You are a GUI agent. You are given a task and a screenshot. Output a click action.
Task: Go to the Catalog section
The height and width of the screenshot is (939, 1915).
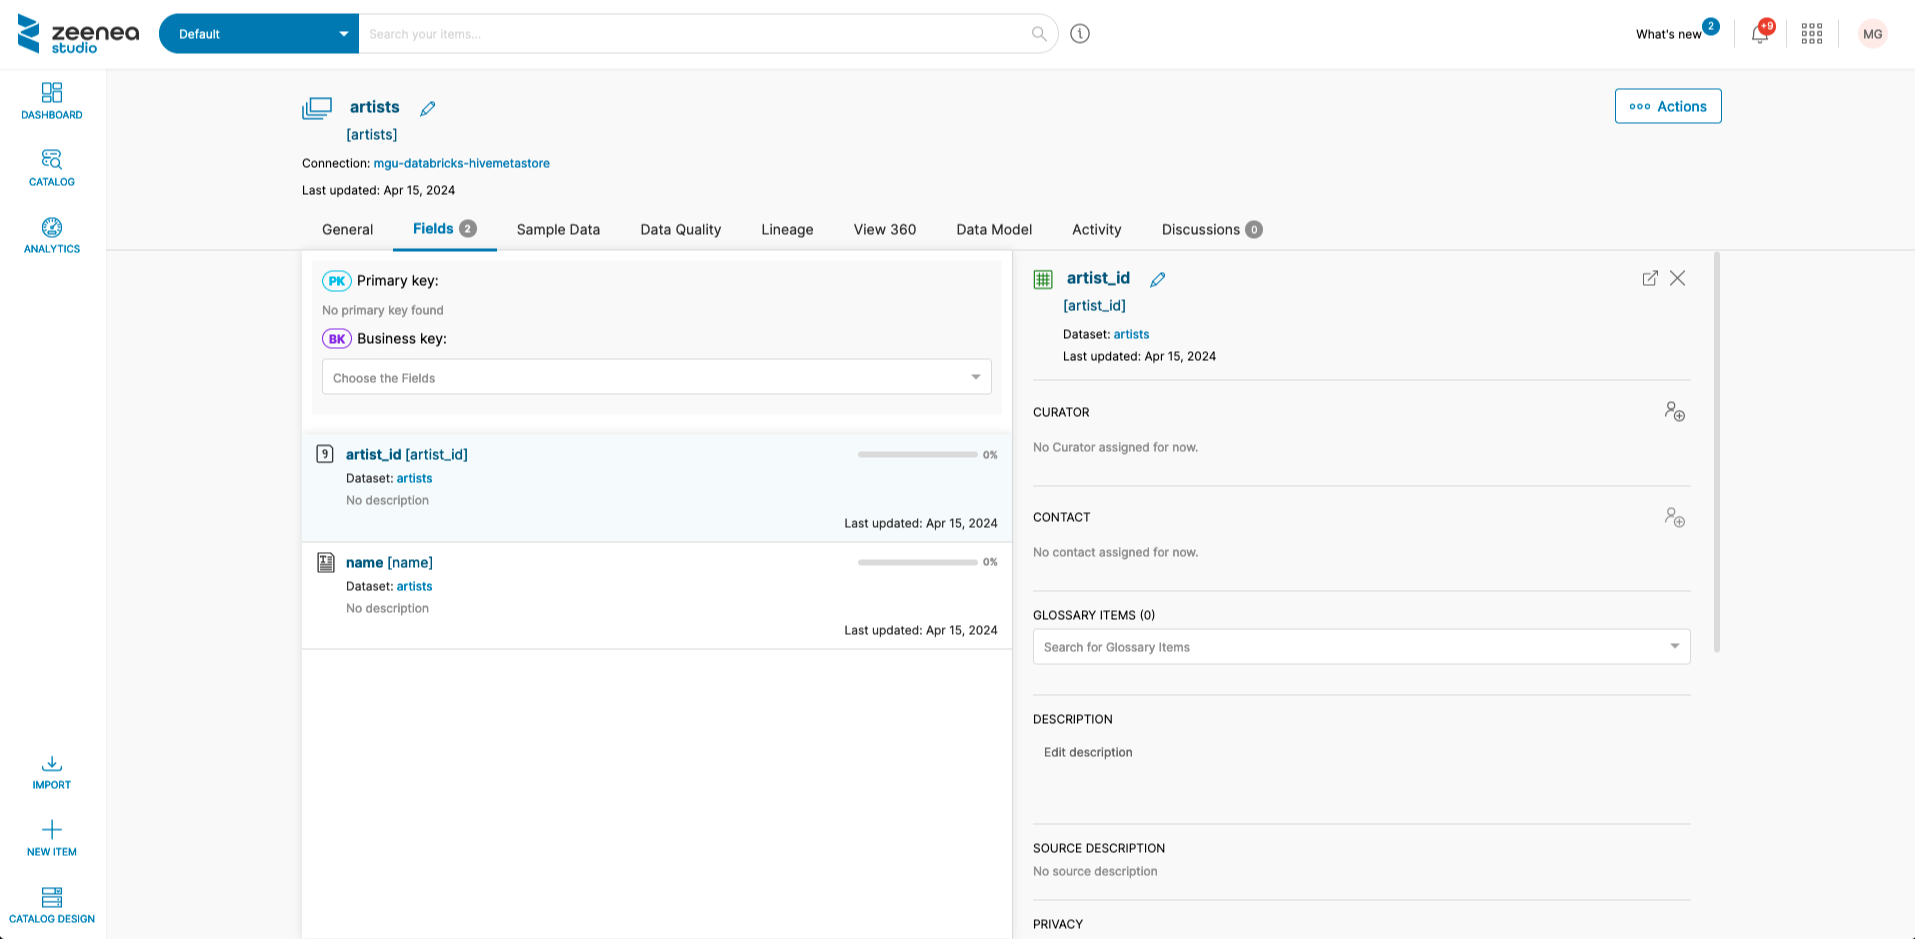click(52, 168)
